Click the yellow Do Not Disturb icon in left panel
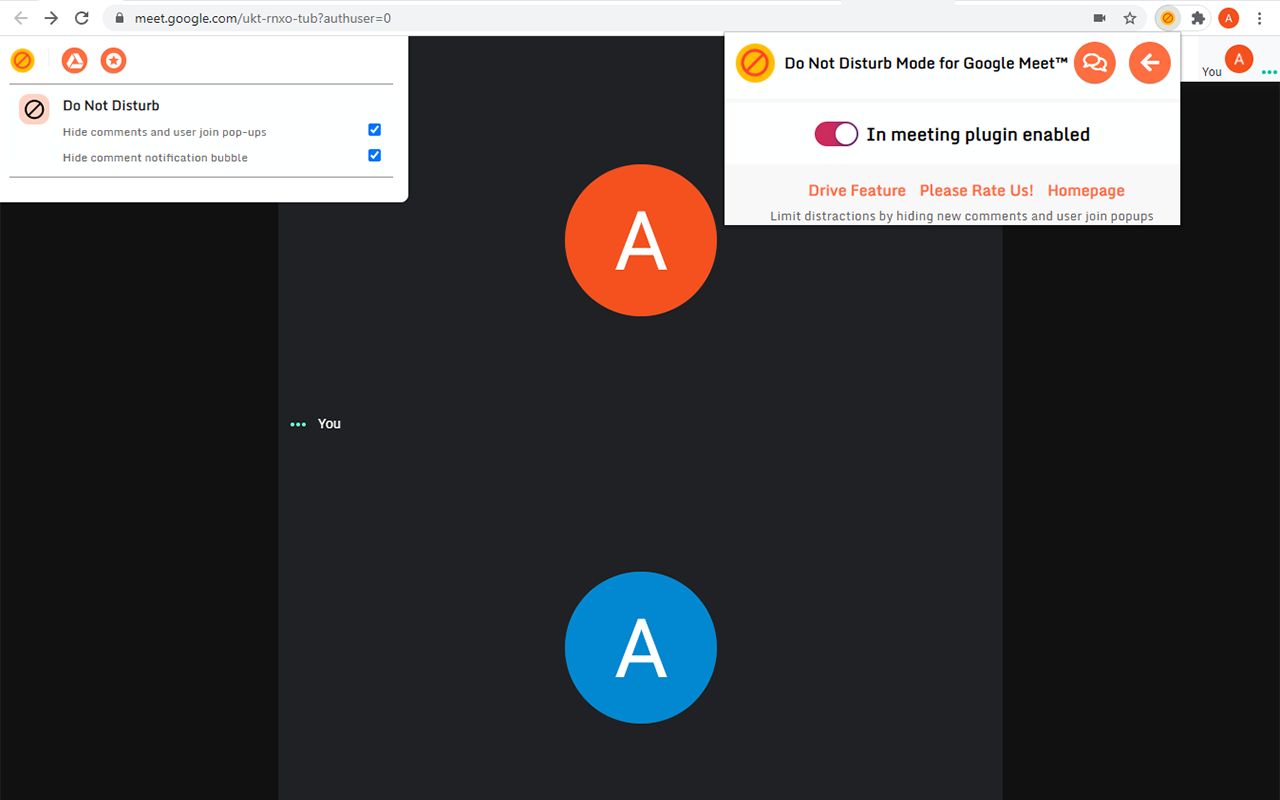Screen dimensions: 1280x800 pos(22,61)
